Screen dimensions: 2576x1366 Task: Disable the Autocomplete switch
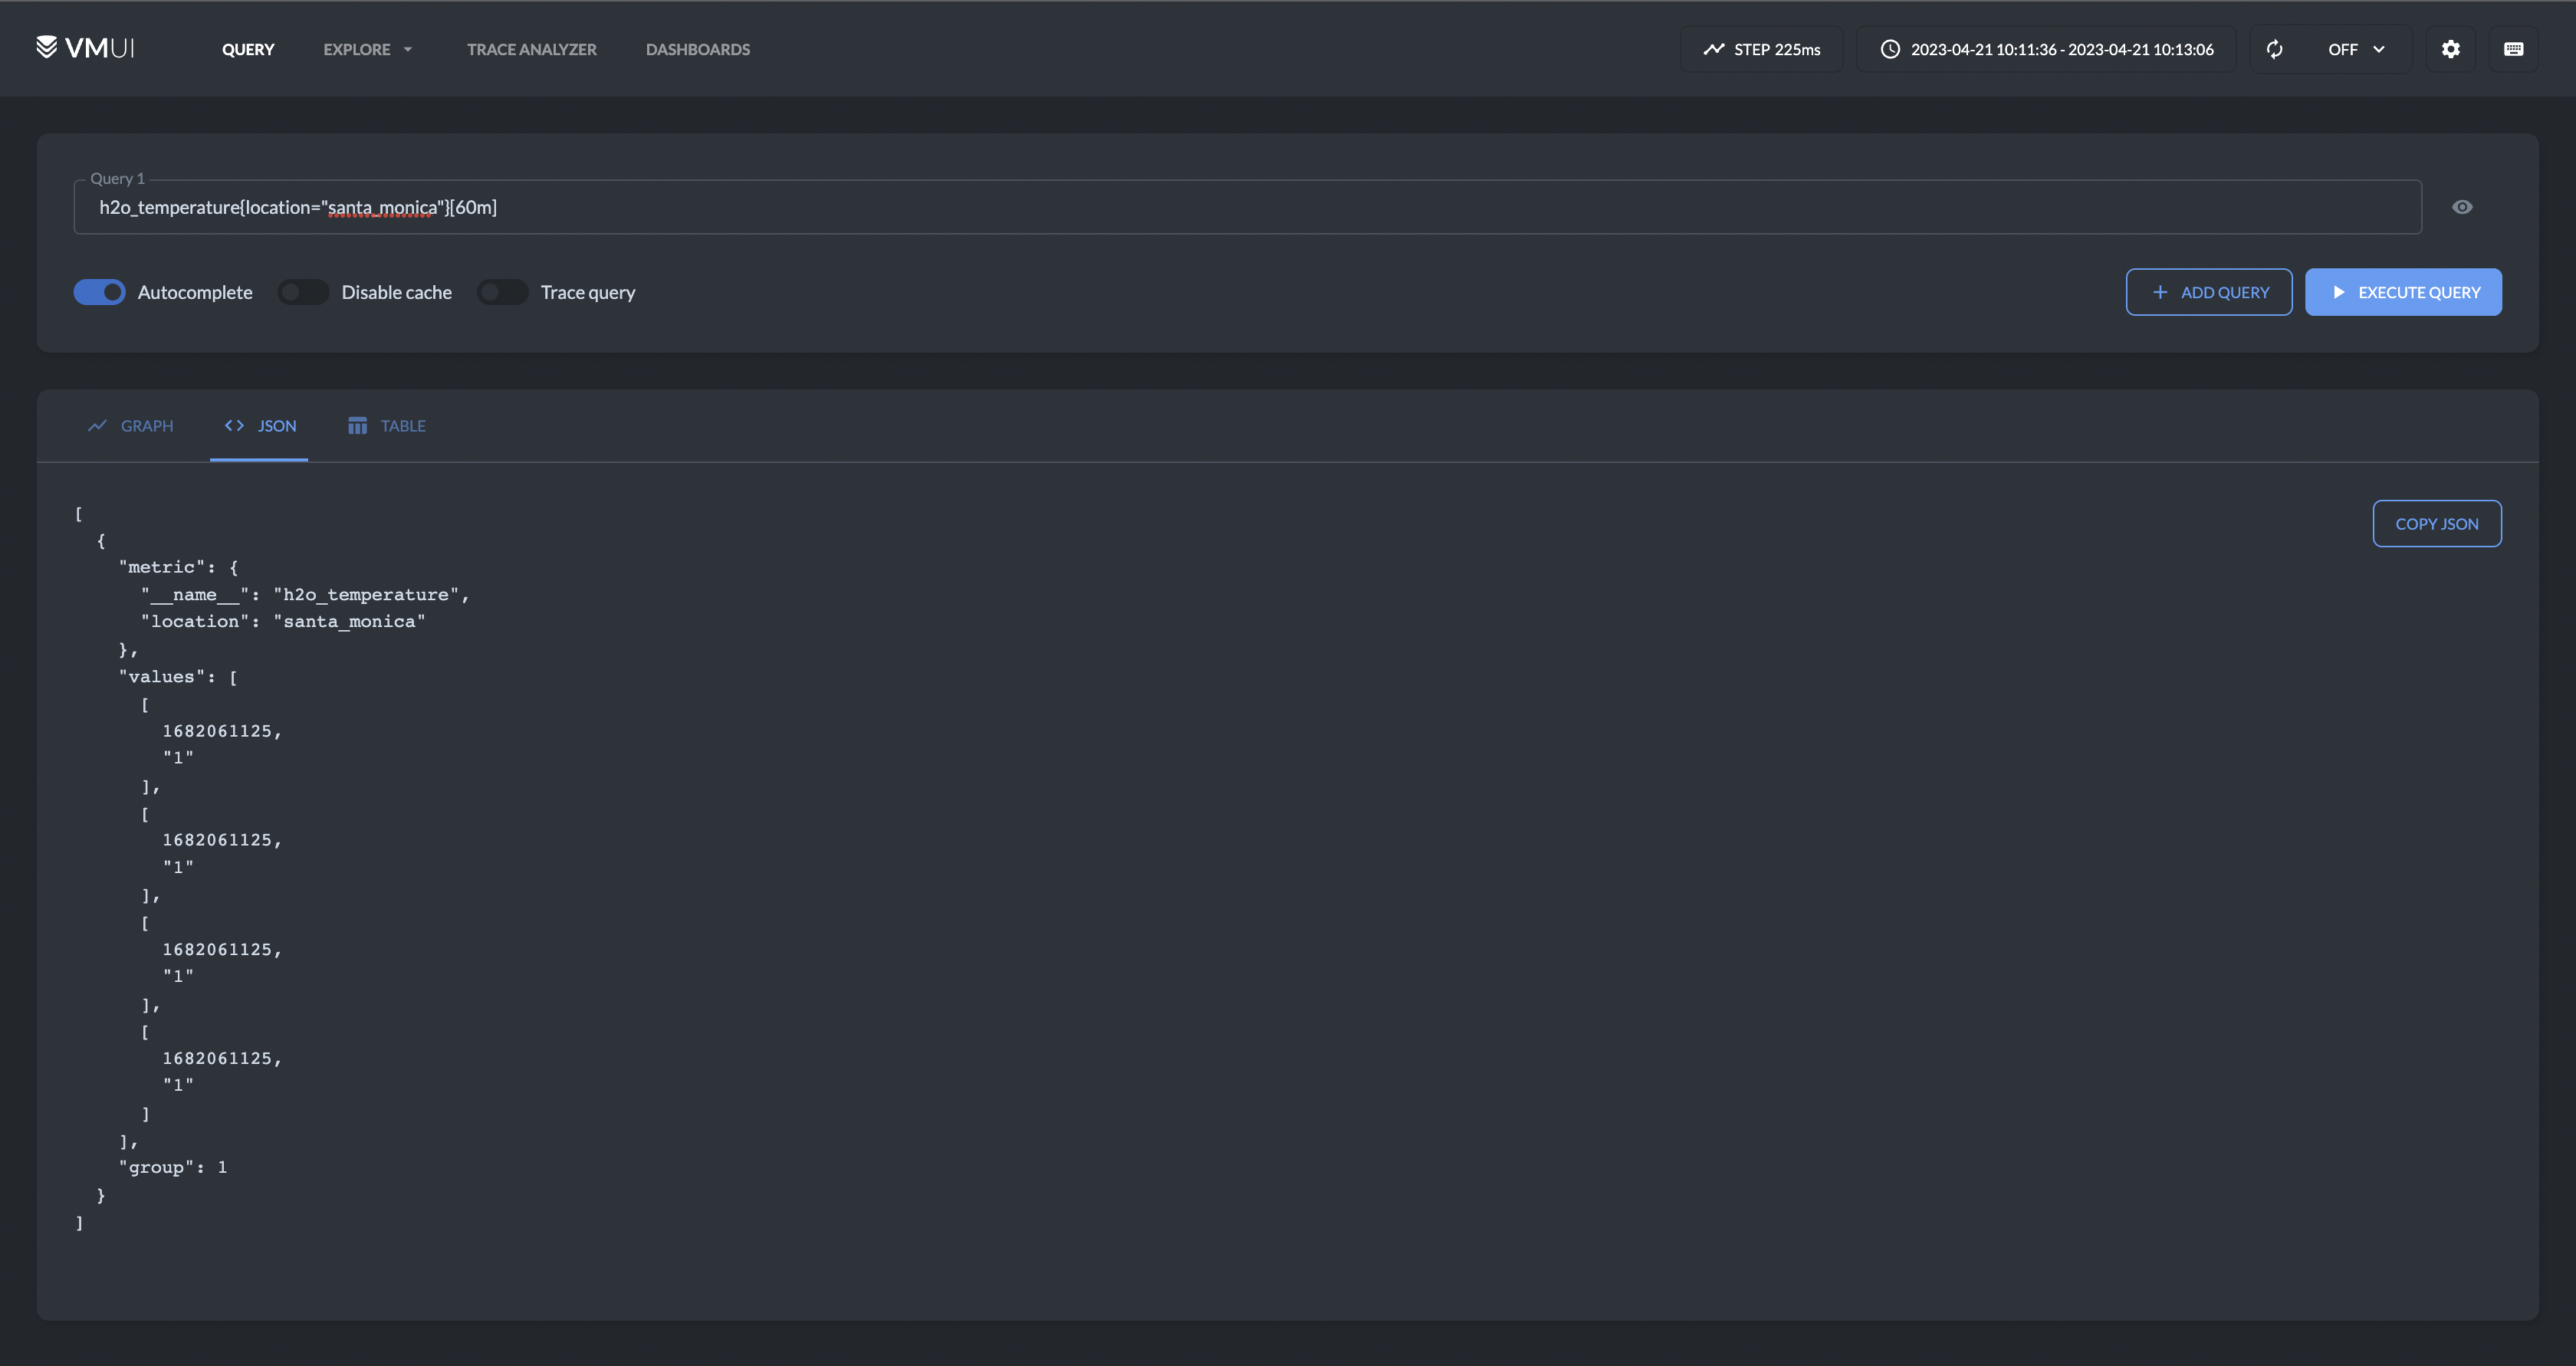pyautogui.click(x=100, y=292)
